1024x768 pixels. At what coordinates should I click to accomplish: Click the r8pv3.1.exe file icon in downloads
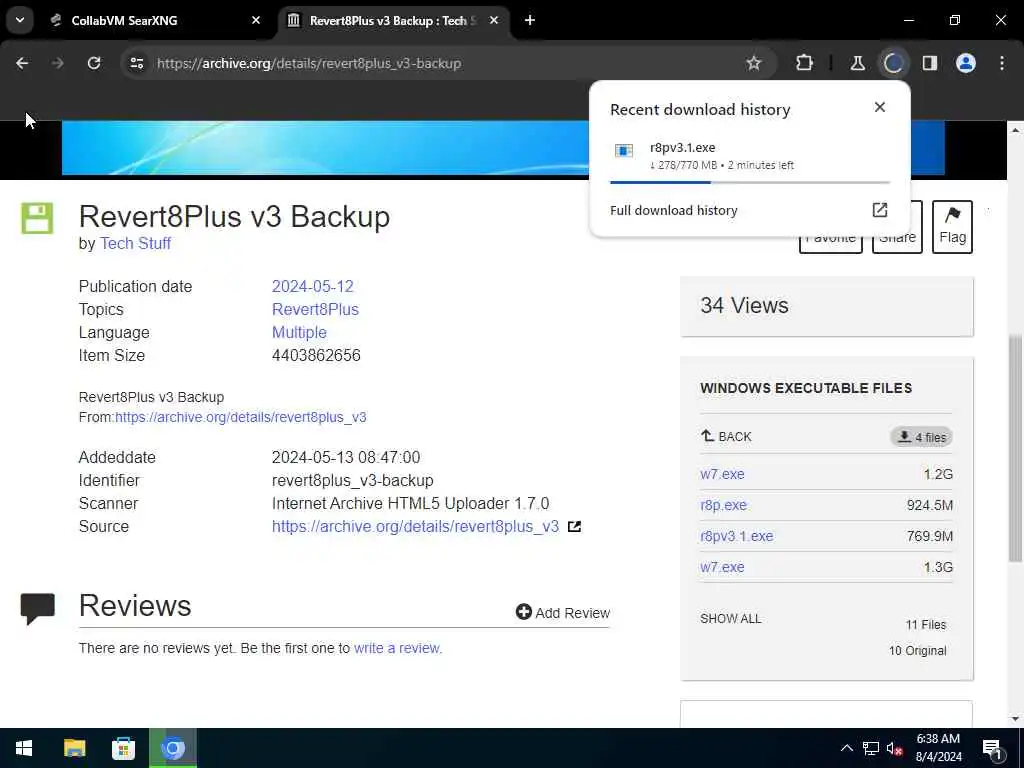[624, 151]
